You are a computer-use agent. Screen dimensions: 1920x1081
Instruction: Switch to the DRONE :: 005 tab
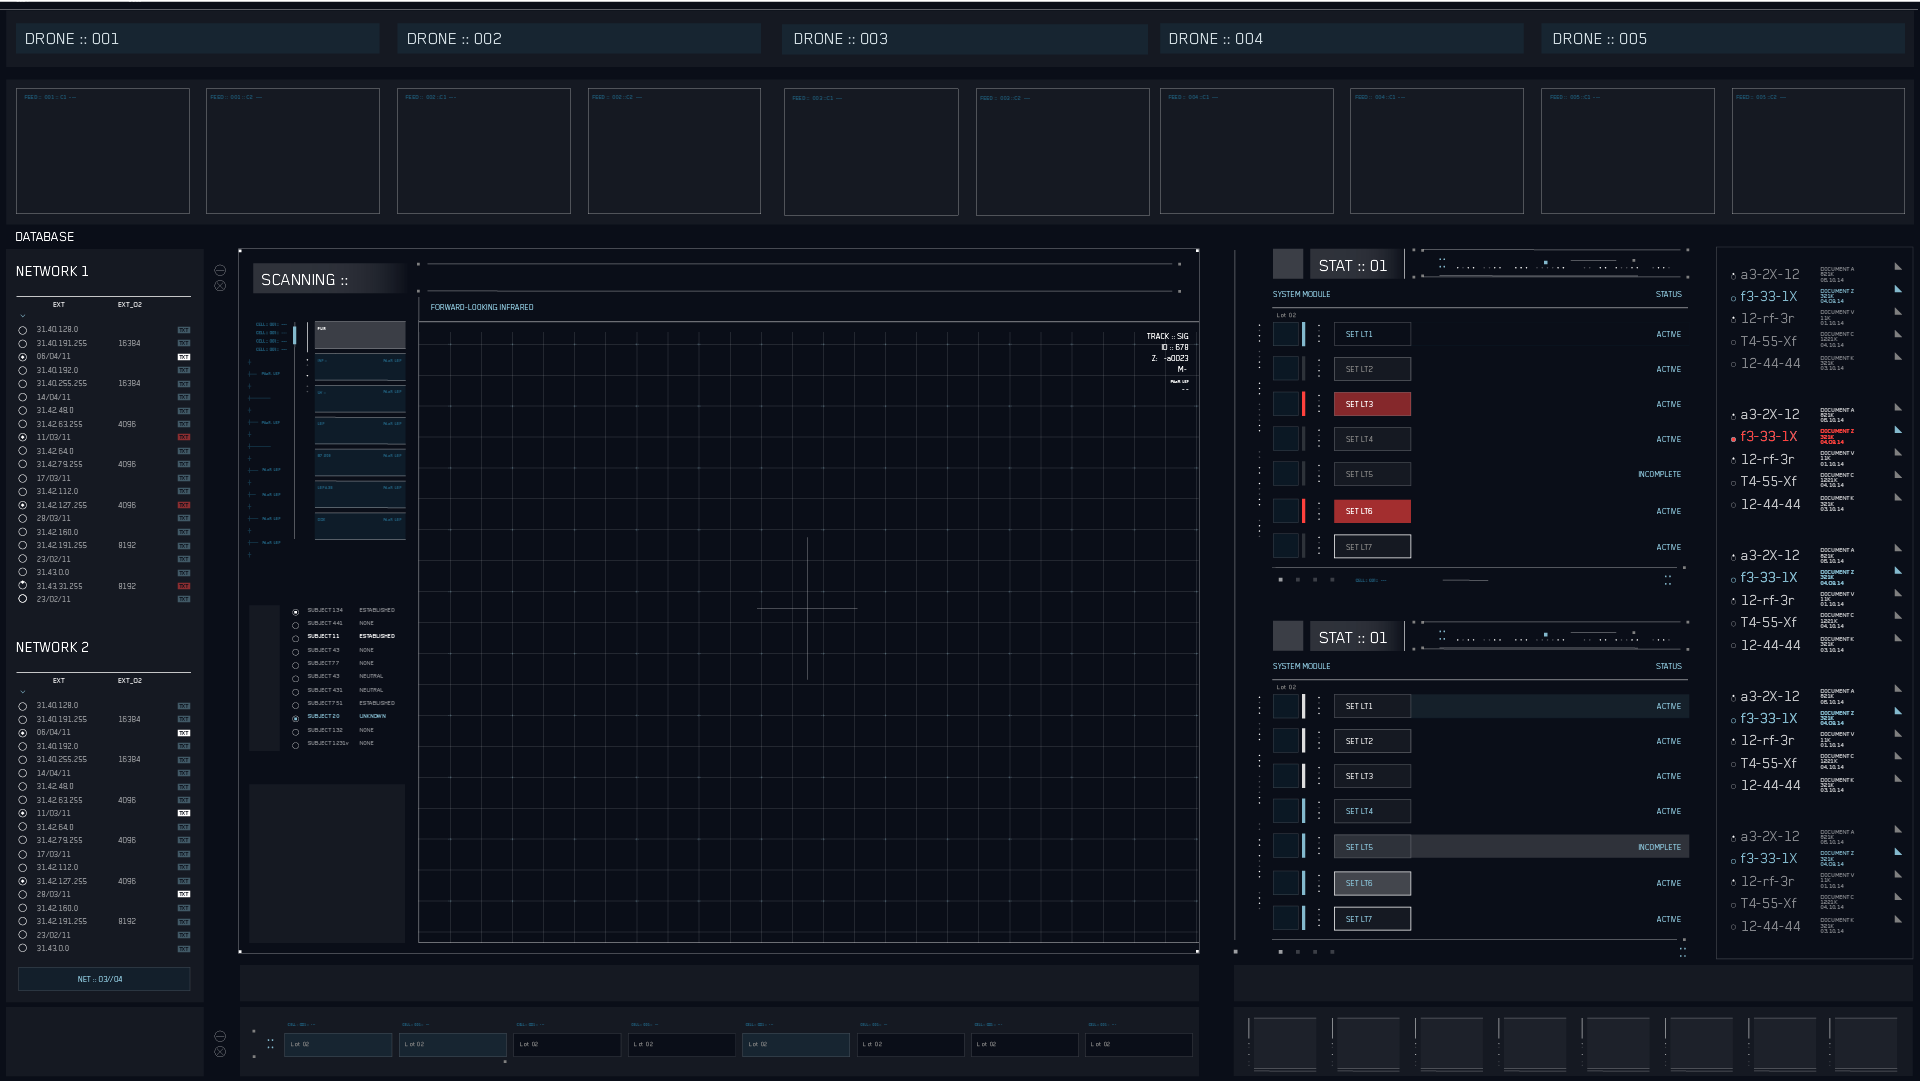(x=1723, y=39)
